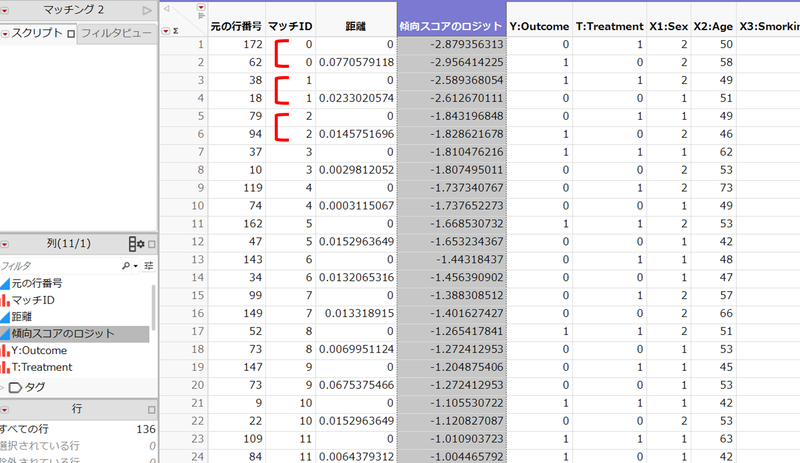Select 傾向スコアのロジット in the column list
The width and height of the screenshot is (800, 463).
[x=63, y=333]
